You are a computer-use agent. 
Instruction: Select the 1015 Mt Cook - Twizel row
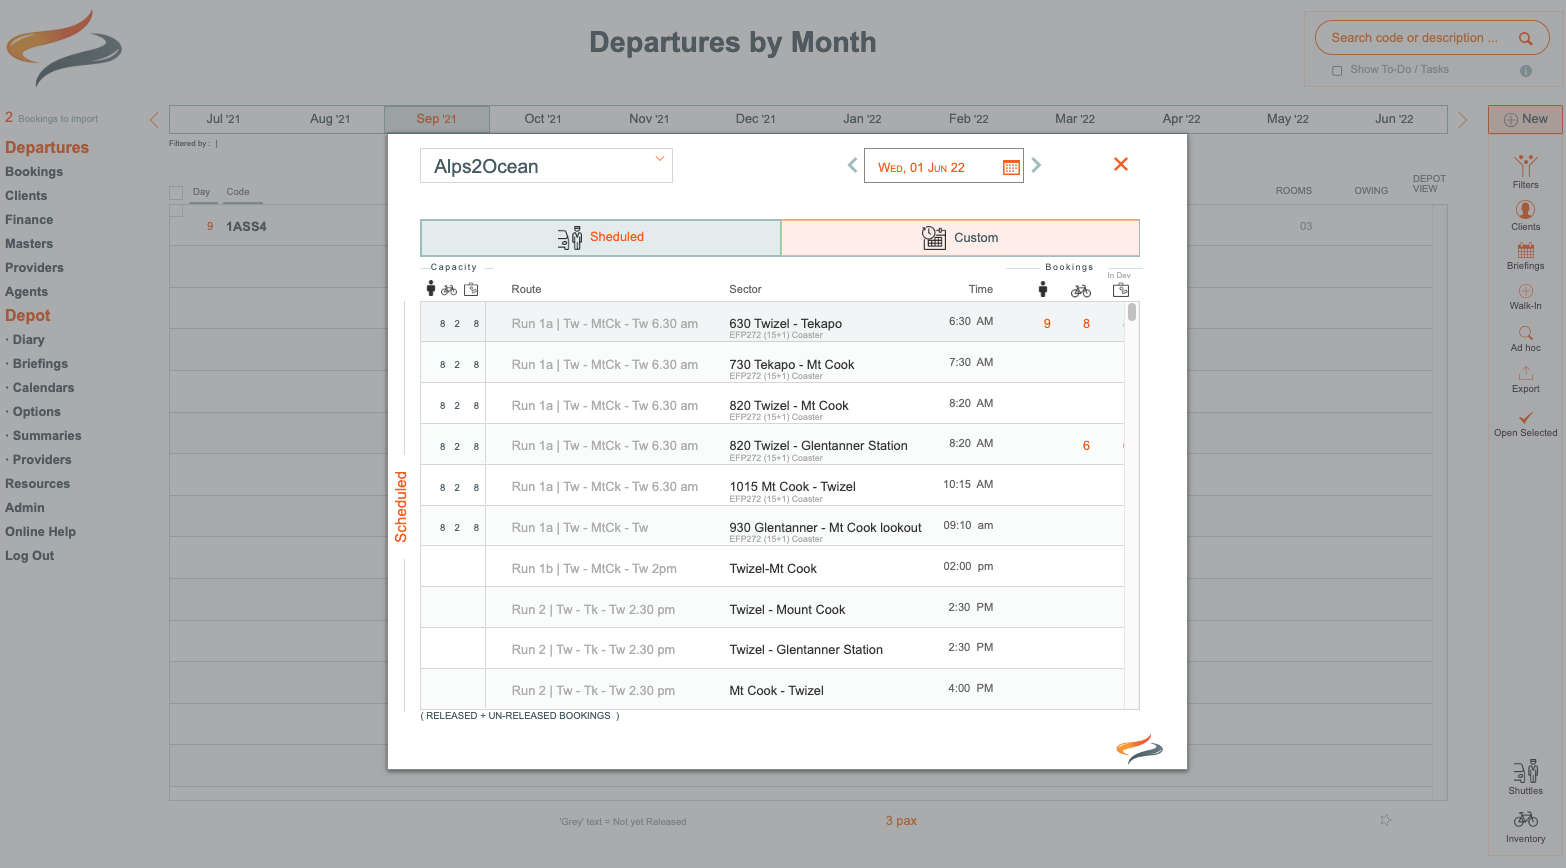pos(772,485)
